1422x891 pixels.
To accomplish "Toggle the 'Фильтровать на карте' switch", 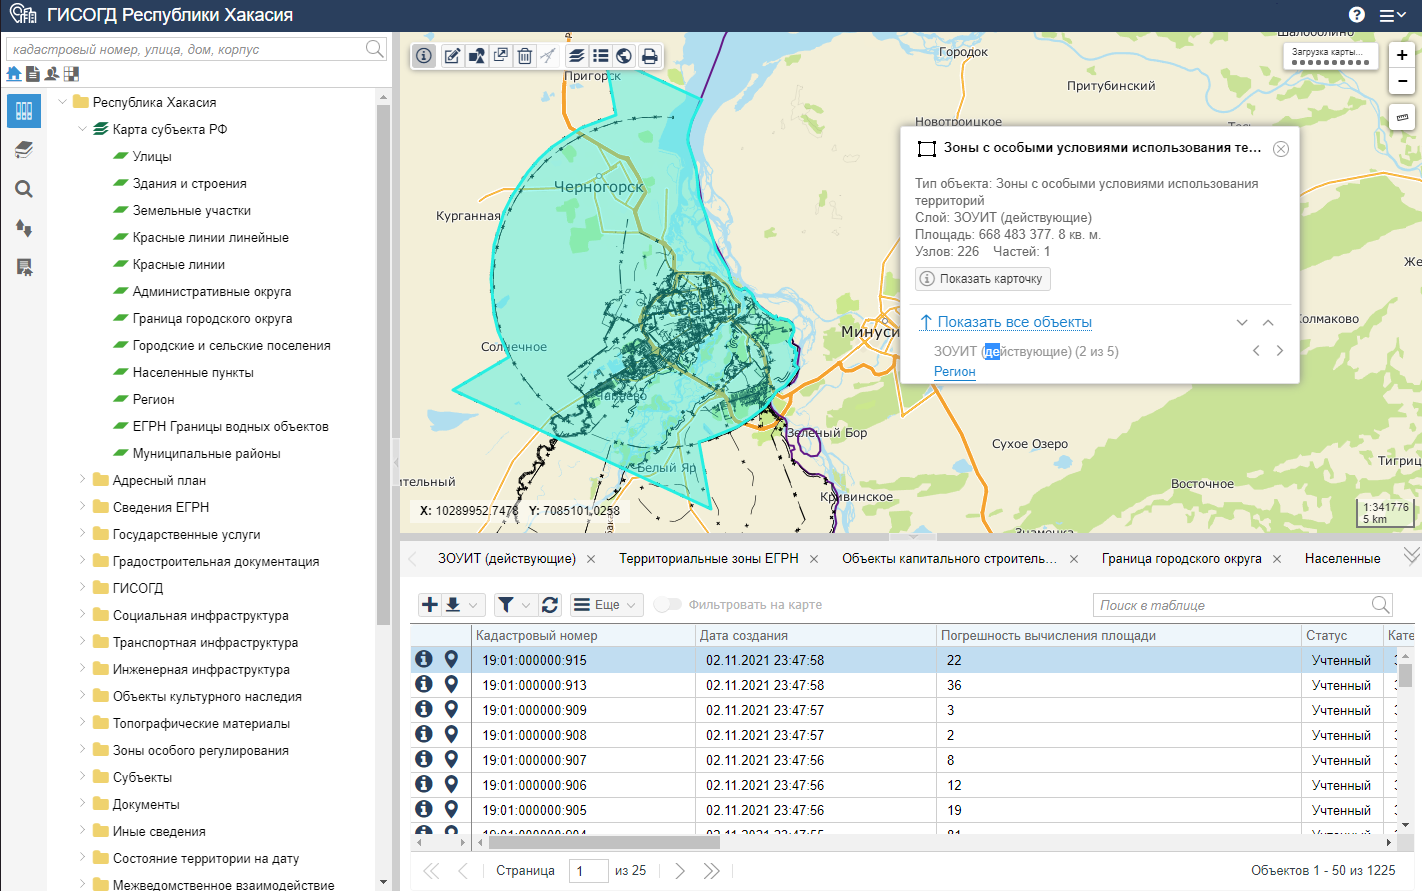I will 667,605.
